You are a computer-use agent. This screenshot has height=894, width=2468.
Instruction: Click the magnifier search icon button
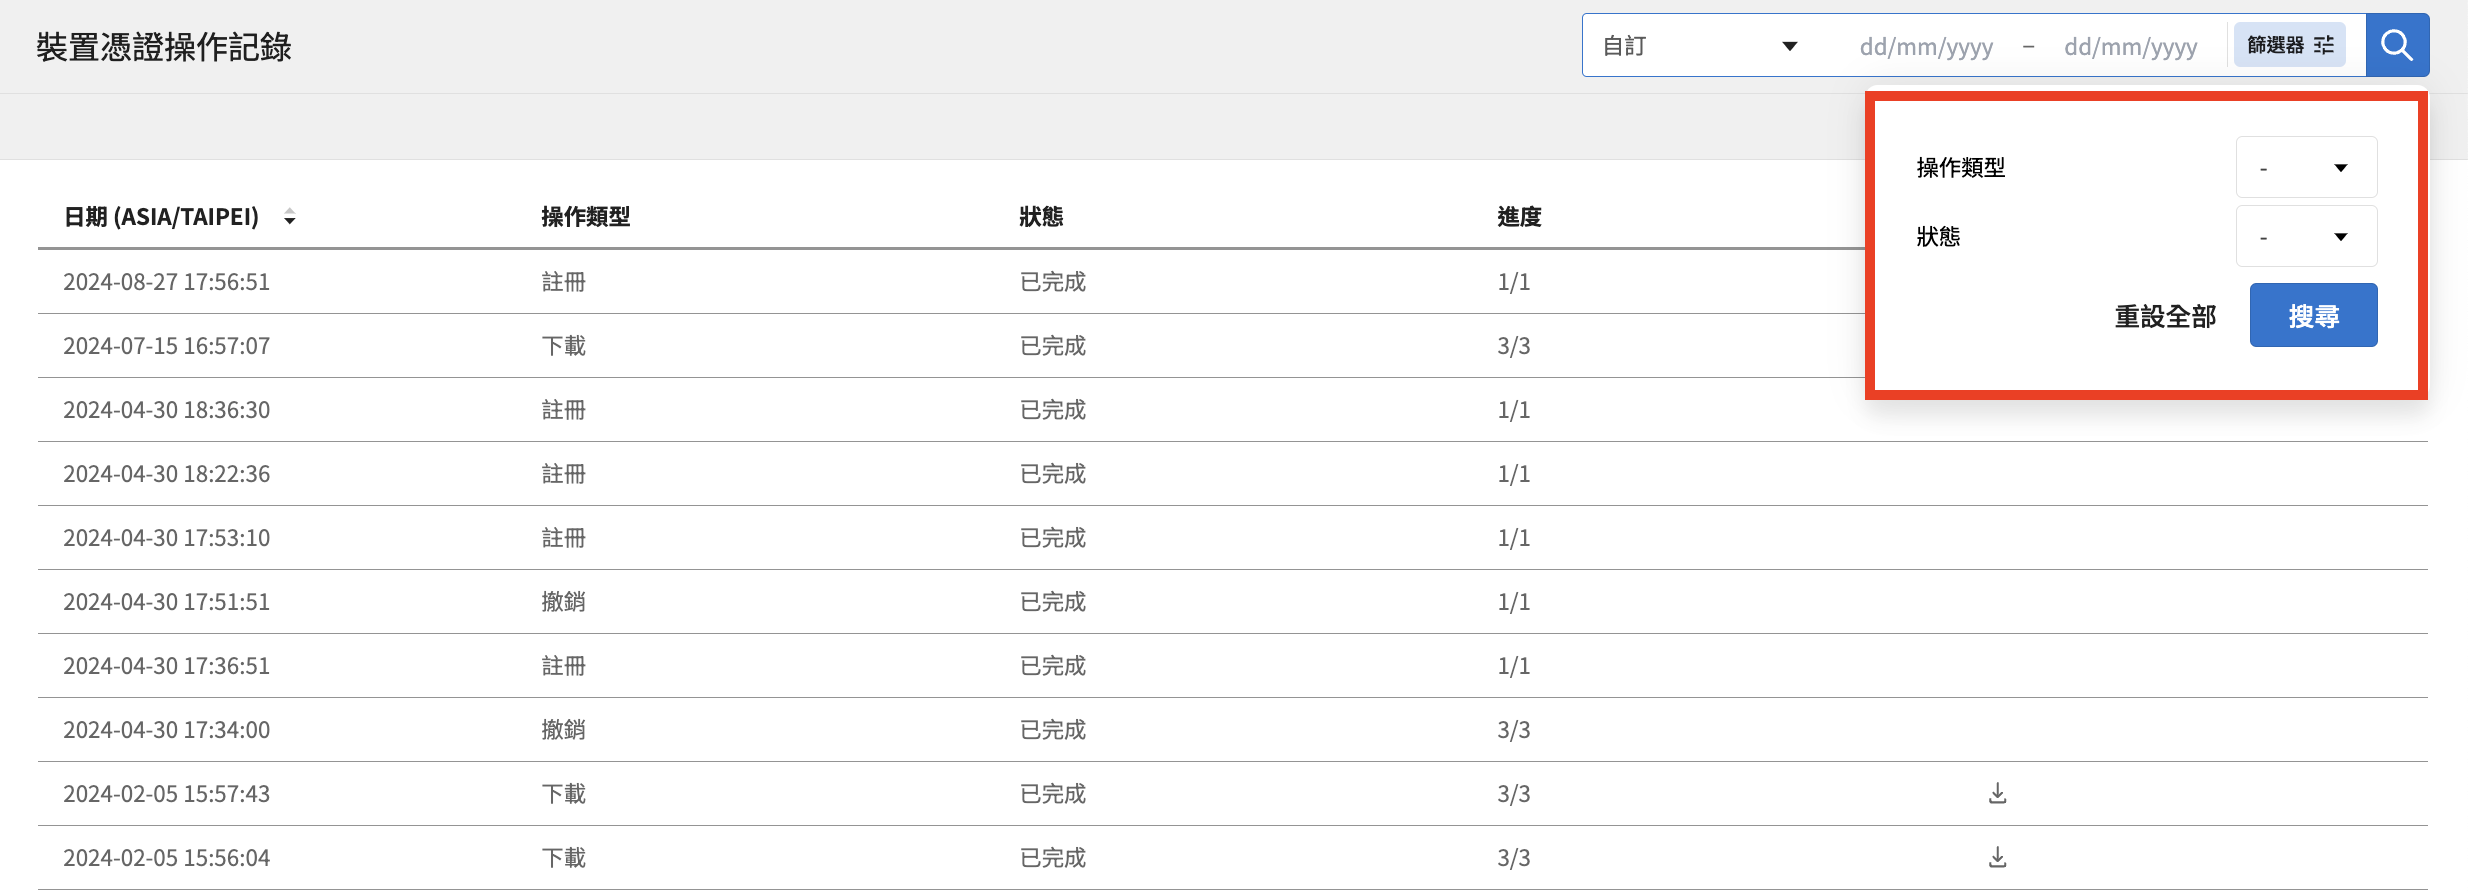(2397, 45)
